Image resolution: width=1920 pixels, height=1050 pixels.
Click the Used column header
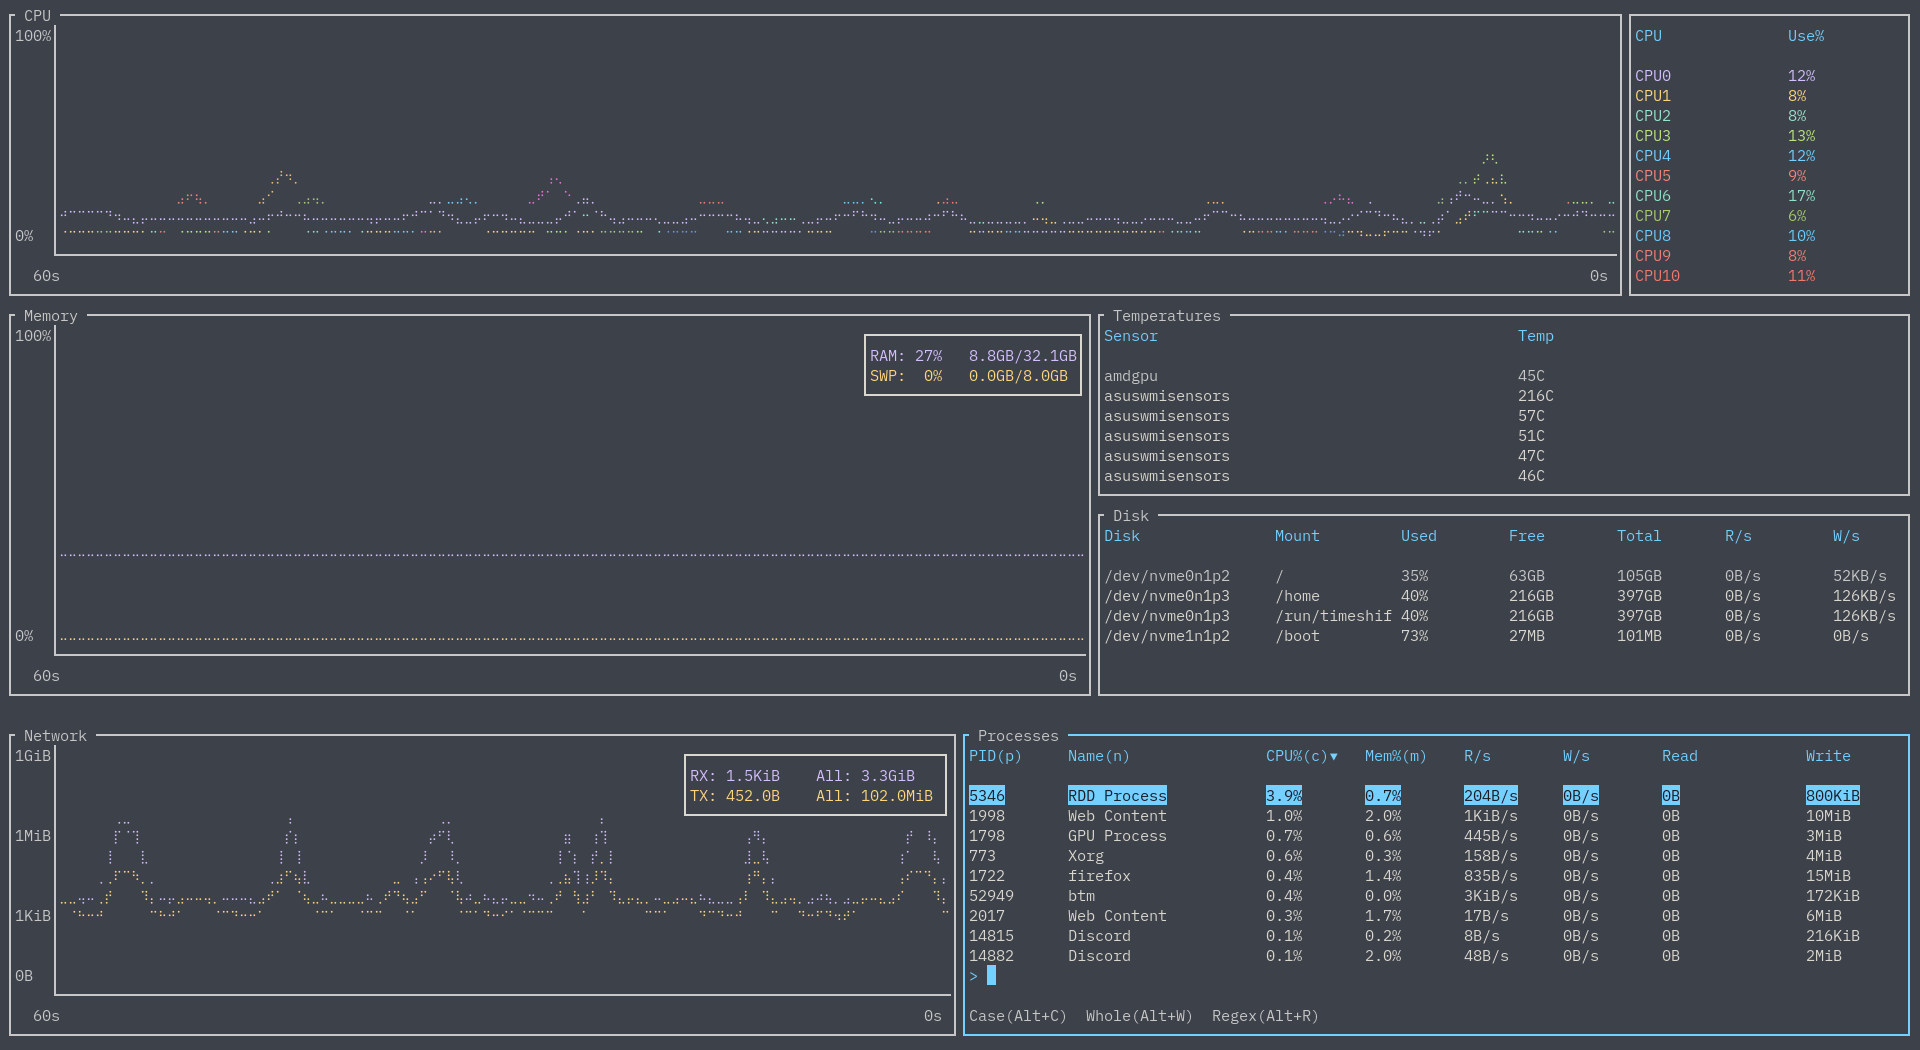pos(1418,536)
